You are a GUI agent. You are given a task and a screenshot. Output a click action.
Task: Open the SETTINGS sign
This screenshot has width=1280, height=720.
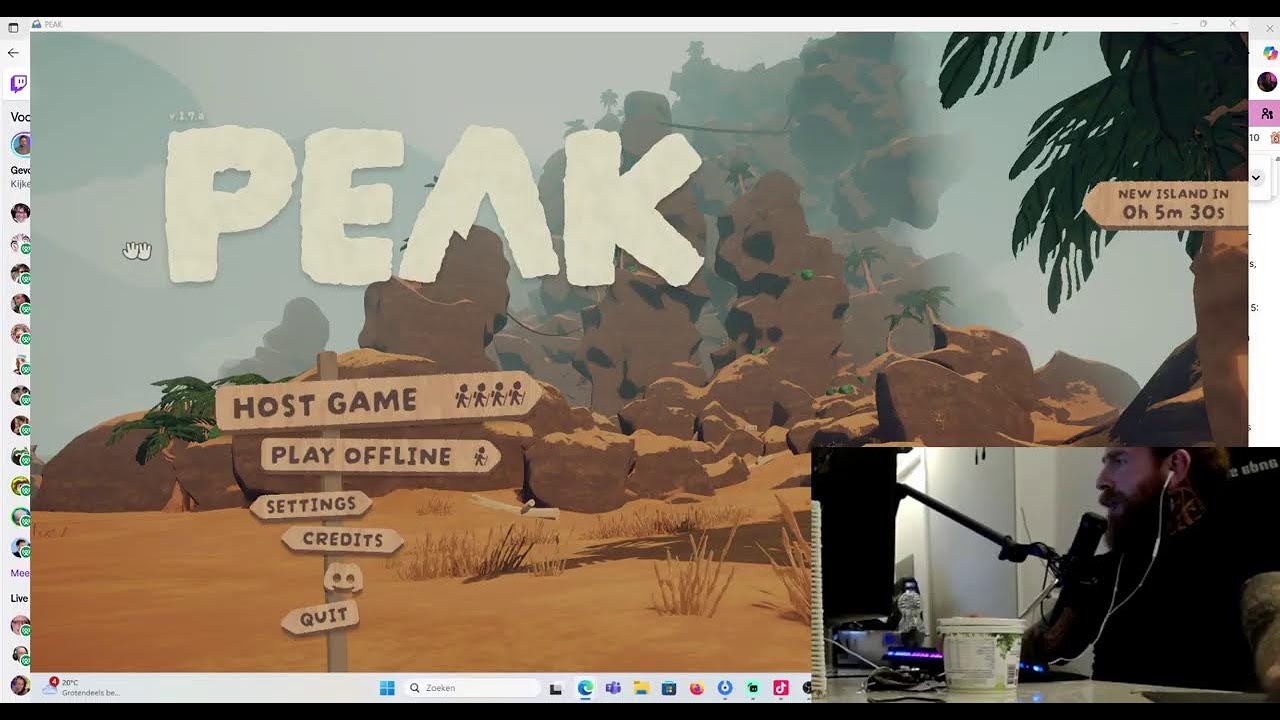311,505
